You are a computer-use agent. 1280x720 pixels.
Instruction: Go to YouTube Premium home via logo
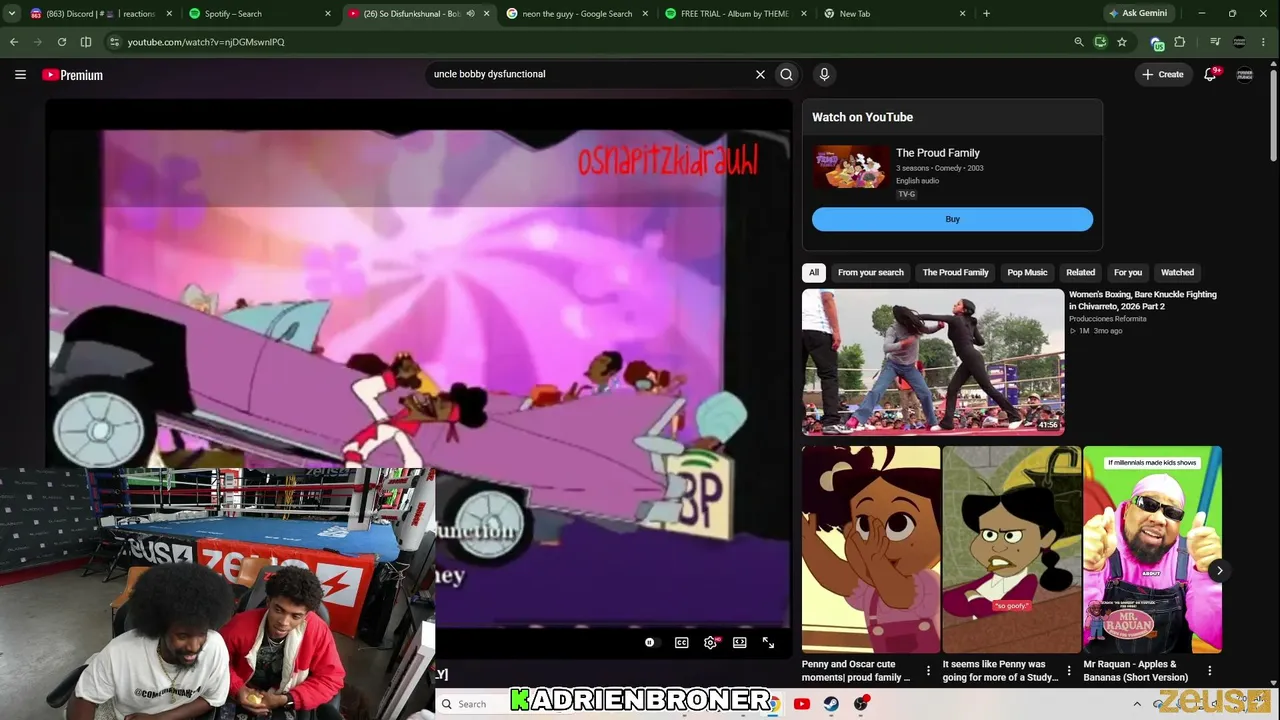73,75
